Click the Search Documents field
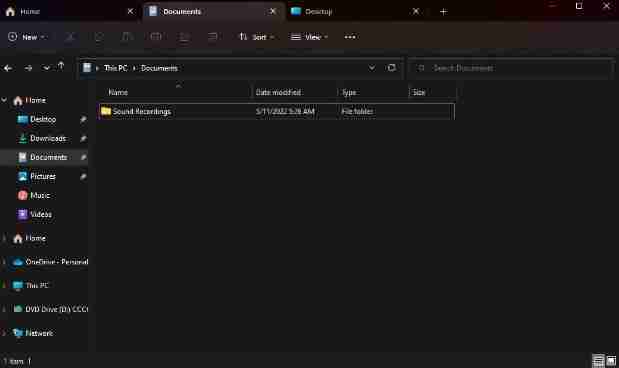Viewport: 619px width, 368px height. 511,68
